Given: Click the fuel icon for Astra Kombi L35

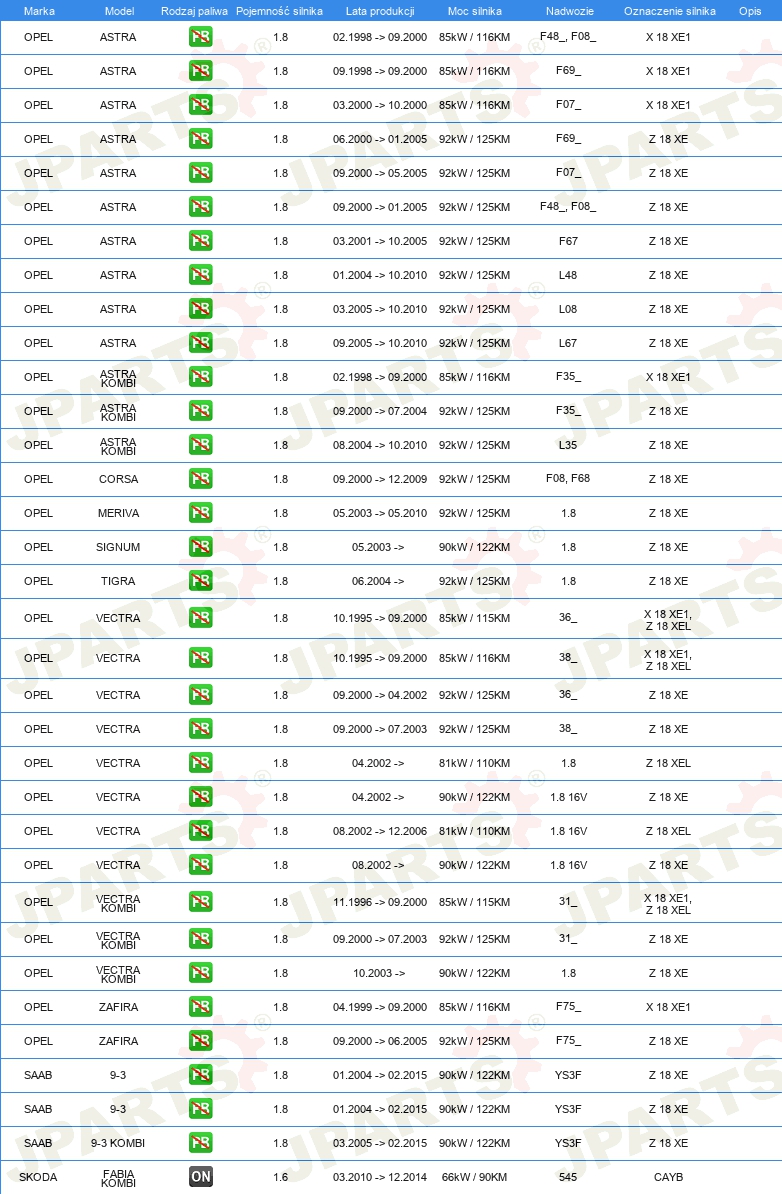Looking at the screenshot, I should click(x=201, y=445).
